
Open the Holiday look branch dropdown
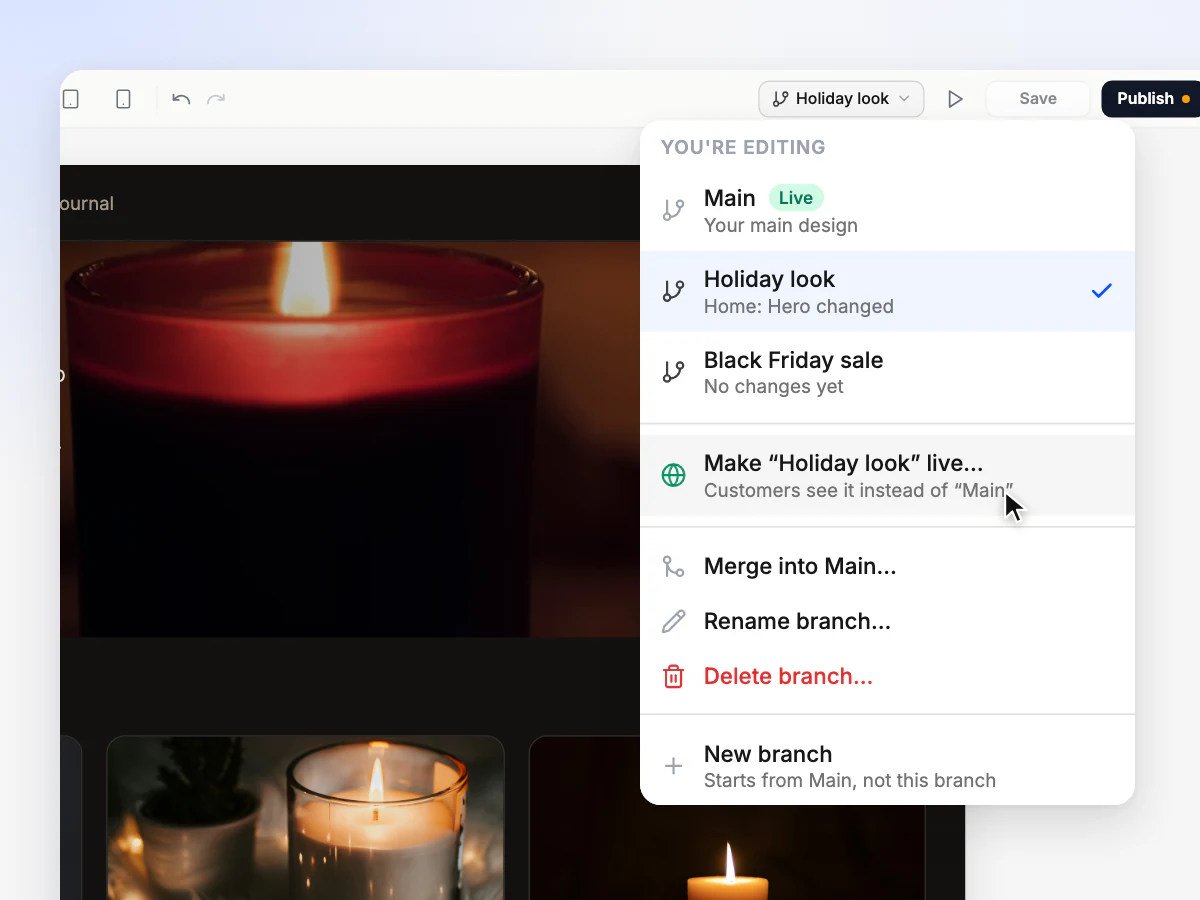pyautogui.click(x=841, y=99)
